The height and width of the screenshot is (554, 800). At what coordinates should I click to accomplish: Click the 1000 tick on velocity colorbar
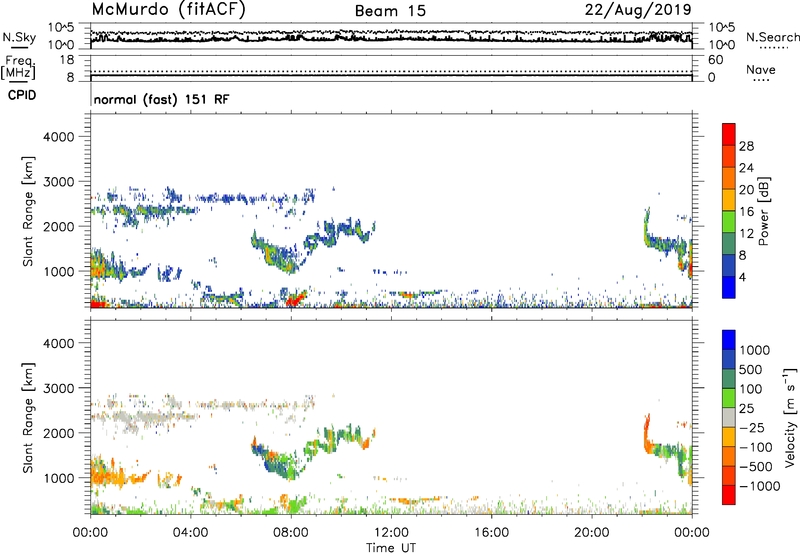(x=755, y=350)
